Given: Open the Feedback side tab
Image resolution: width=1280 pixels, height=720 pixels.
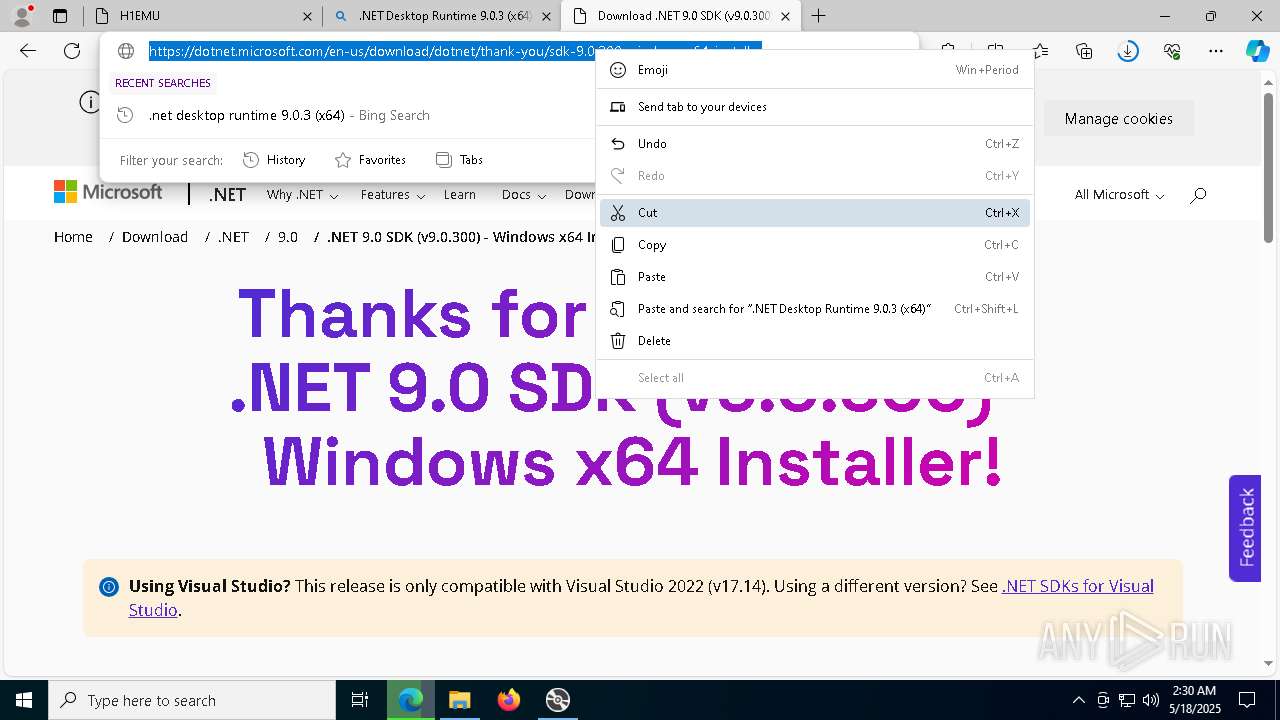Looking at the screenshot, I should pyautogui.click(x=1245, y=528).
